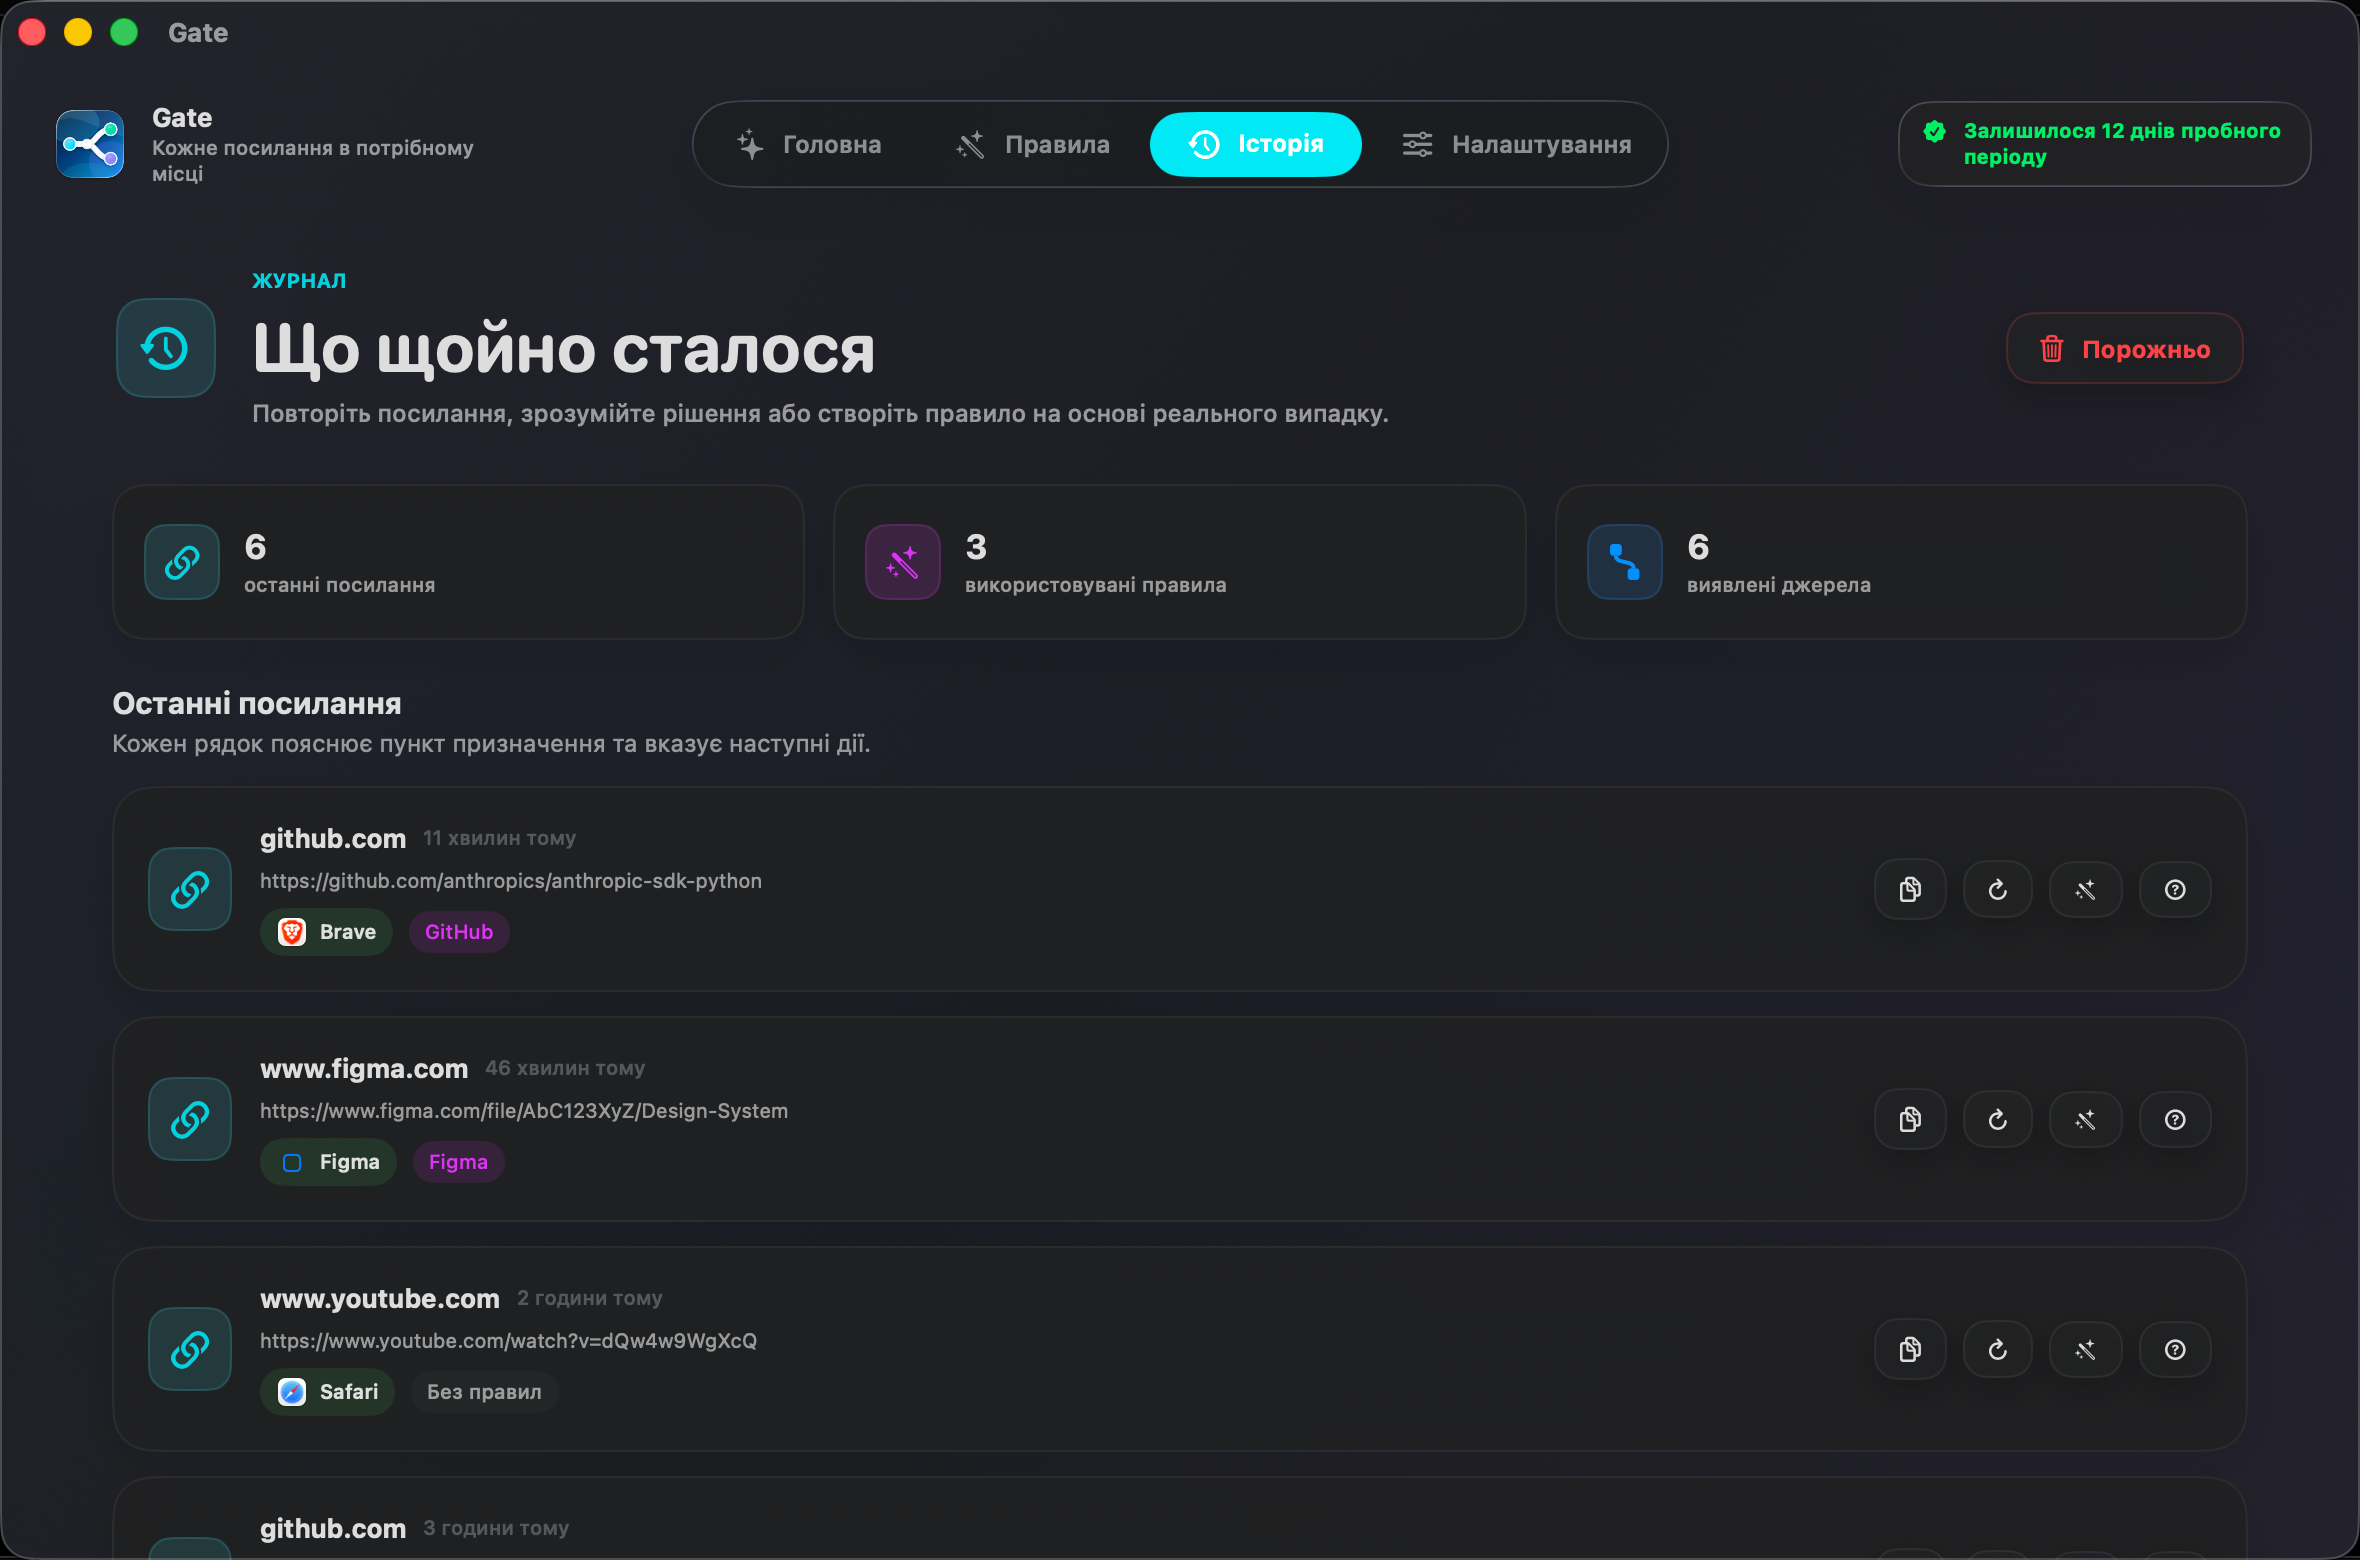The width and height of the screenshot is (2360, 1560).
Task: Click the Останні посилання heading
Action: point(257,704)
